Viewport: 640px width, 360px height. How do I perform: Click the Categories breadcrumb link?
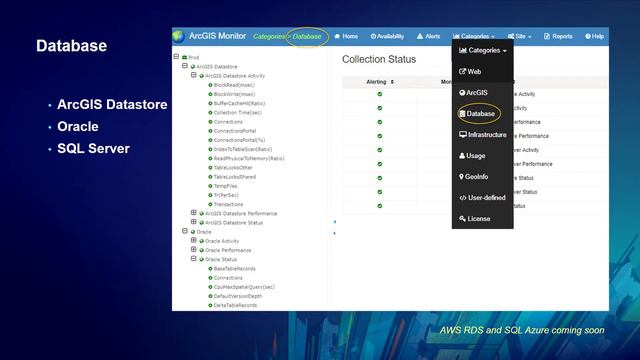pyautogui.click(x=269, y=36)
